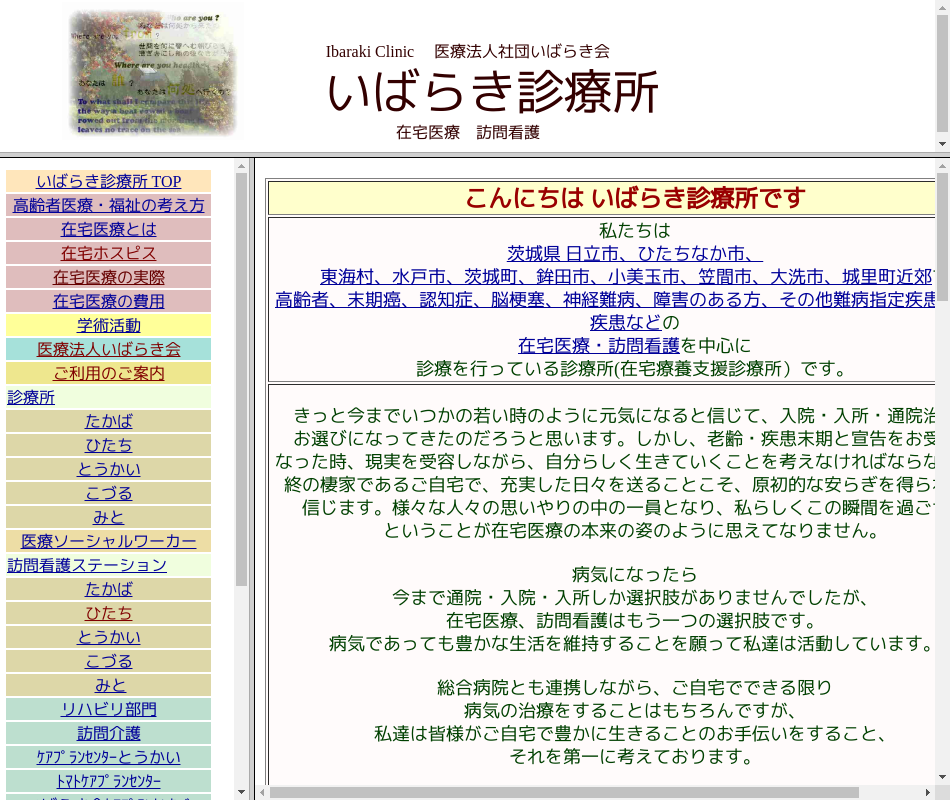Image resolution: width=950 pixels, height=800 pixels.
Task: Open 在宅医療の実際 link
Action: pos(108,277)
